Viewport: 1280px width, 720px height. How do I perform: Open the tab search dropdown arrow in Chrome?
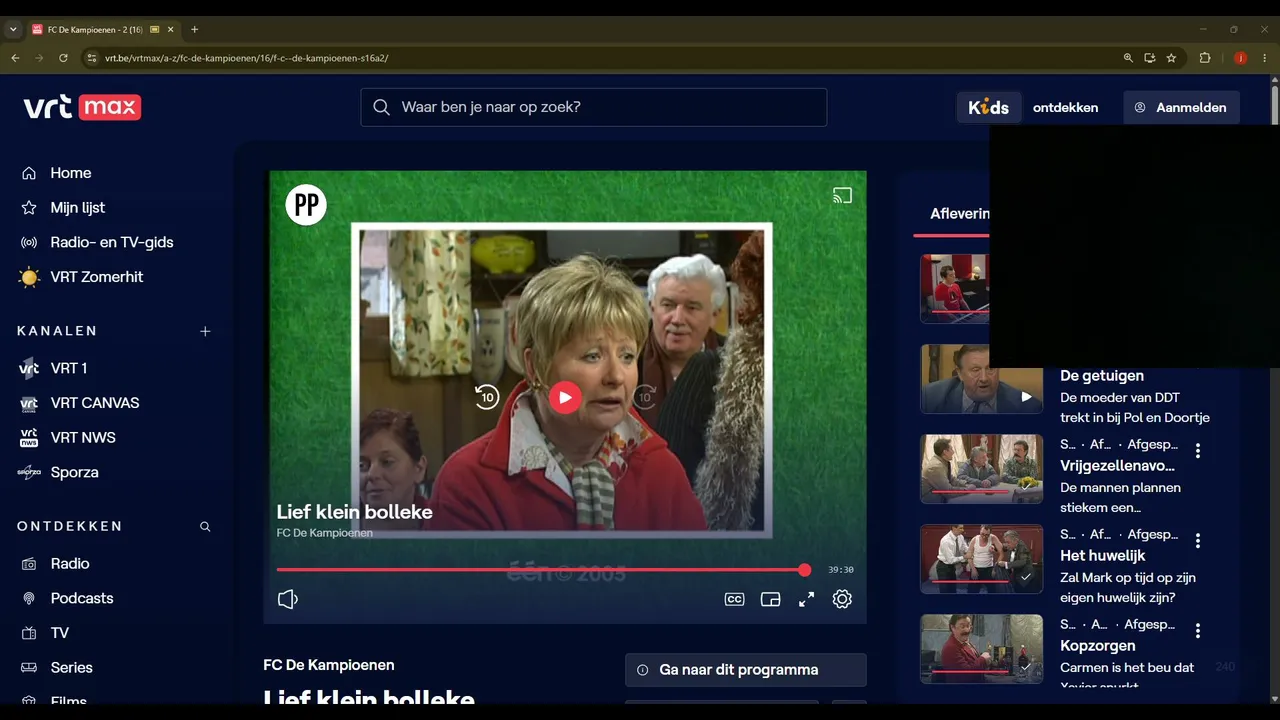13,30
